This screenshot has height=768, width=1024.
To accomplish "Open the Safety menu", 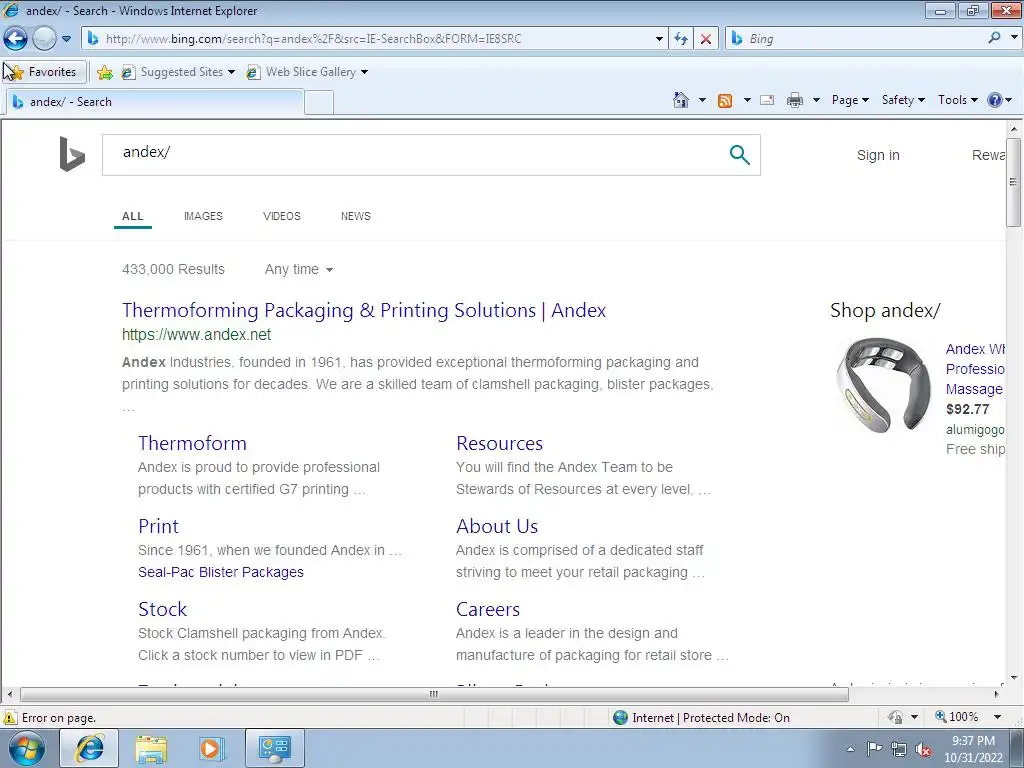I will (903, 100).
